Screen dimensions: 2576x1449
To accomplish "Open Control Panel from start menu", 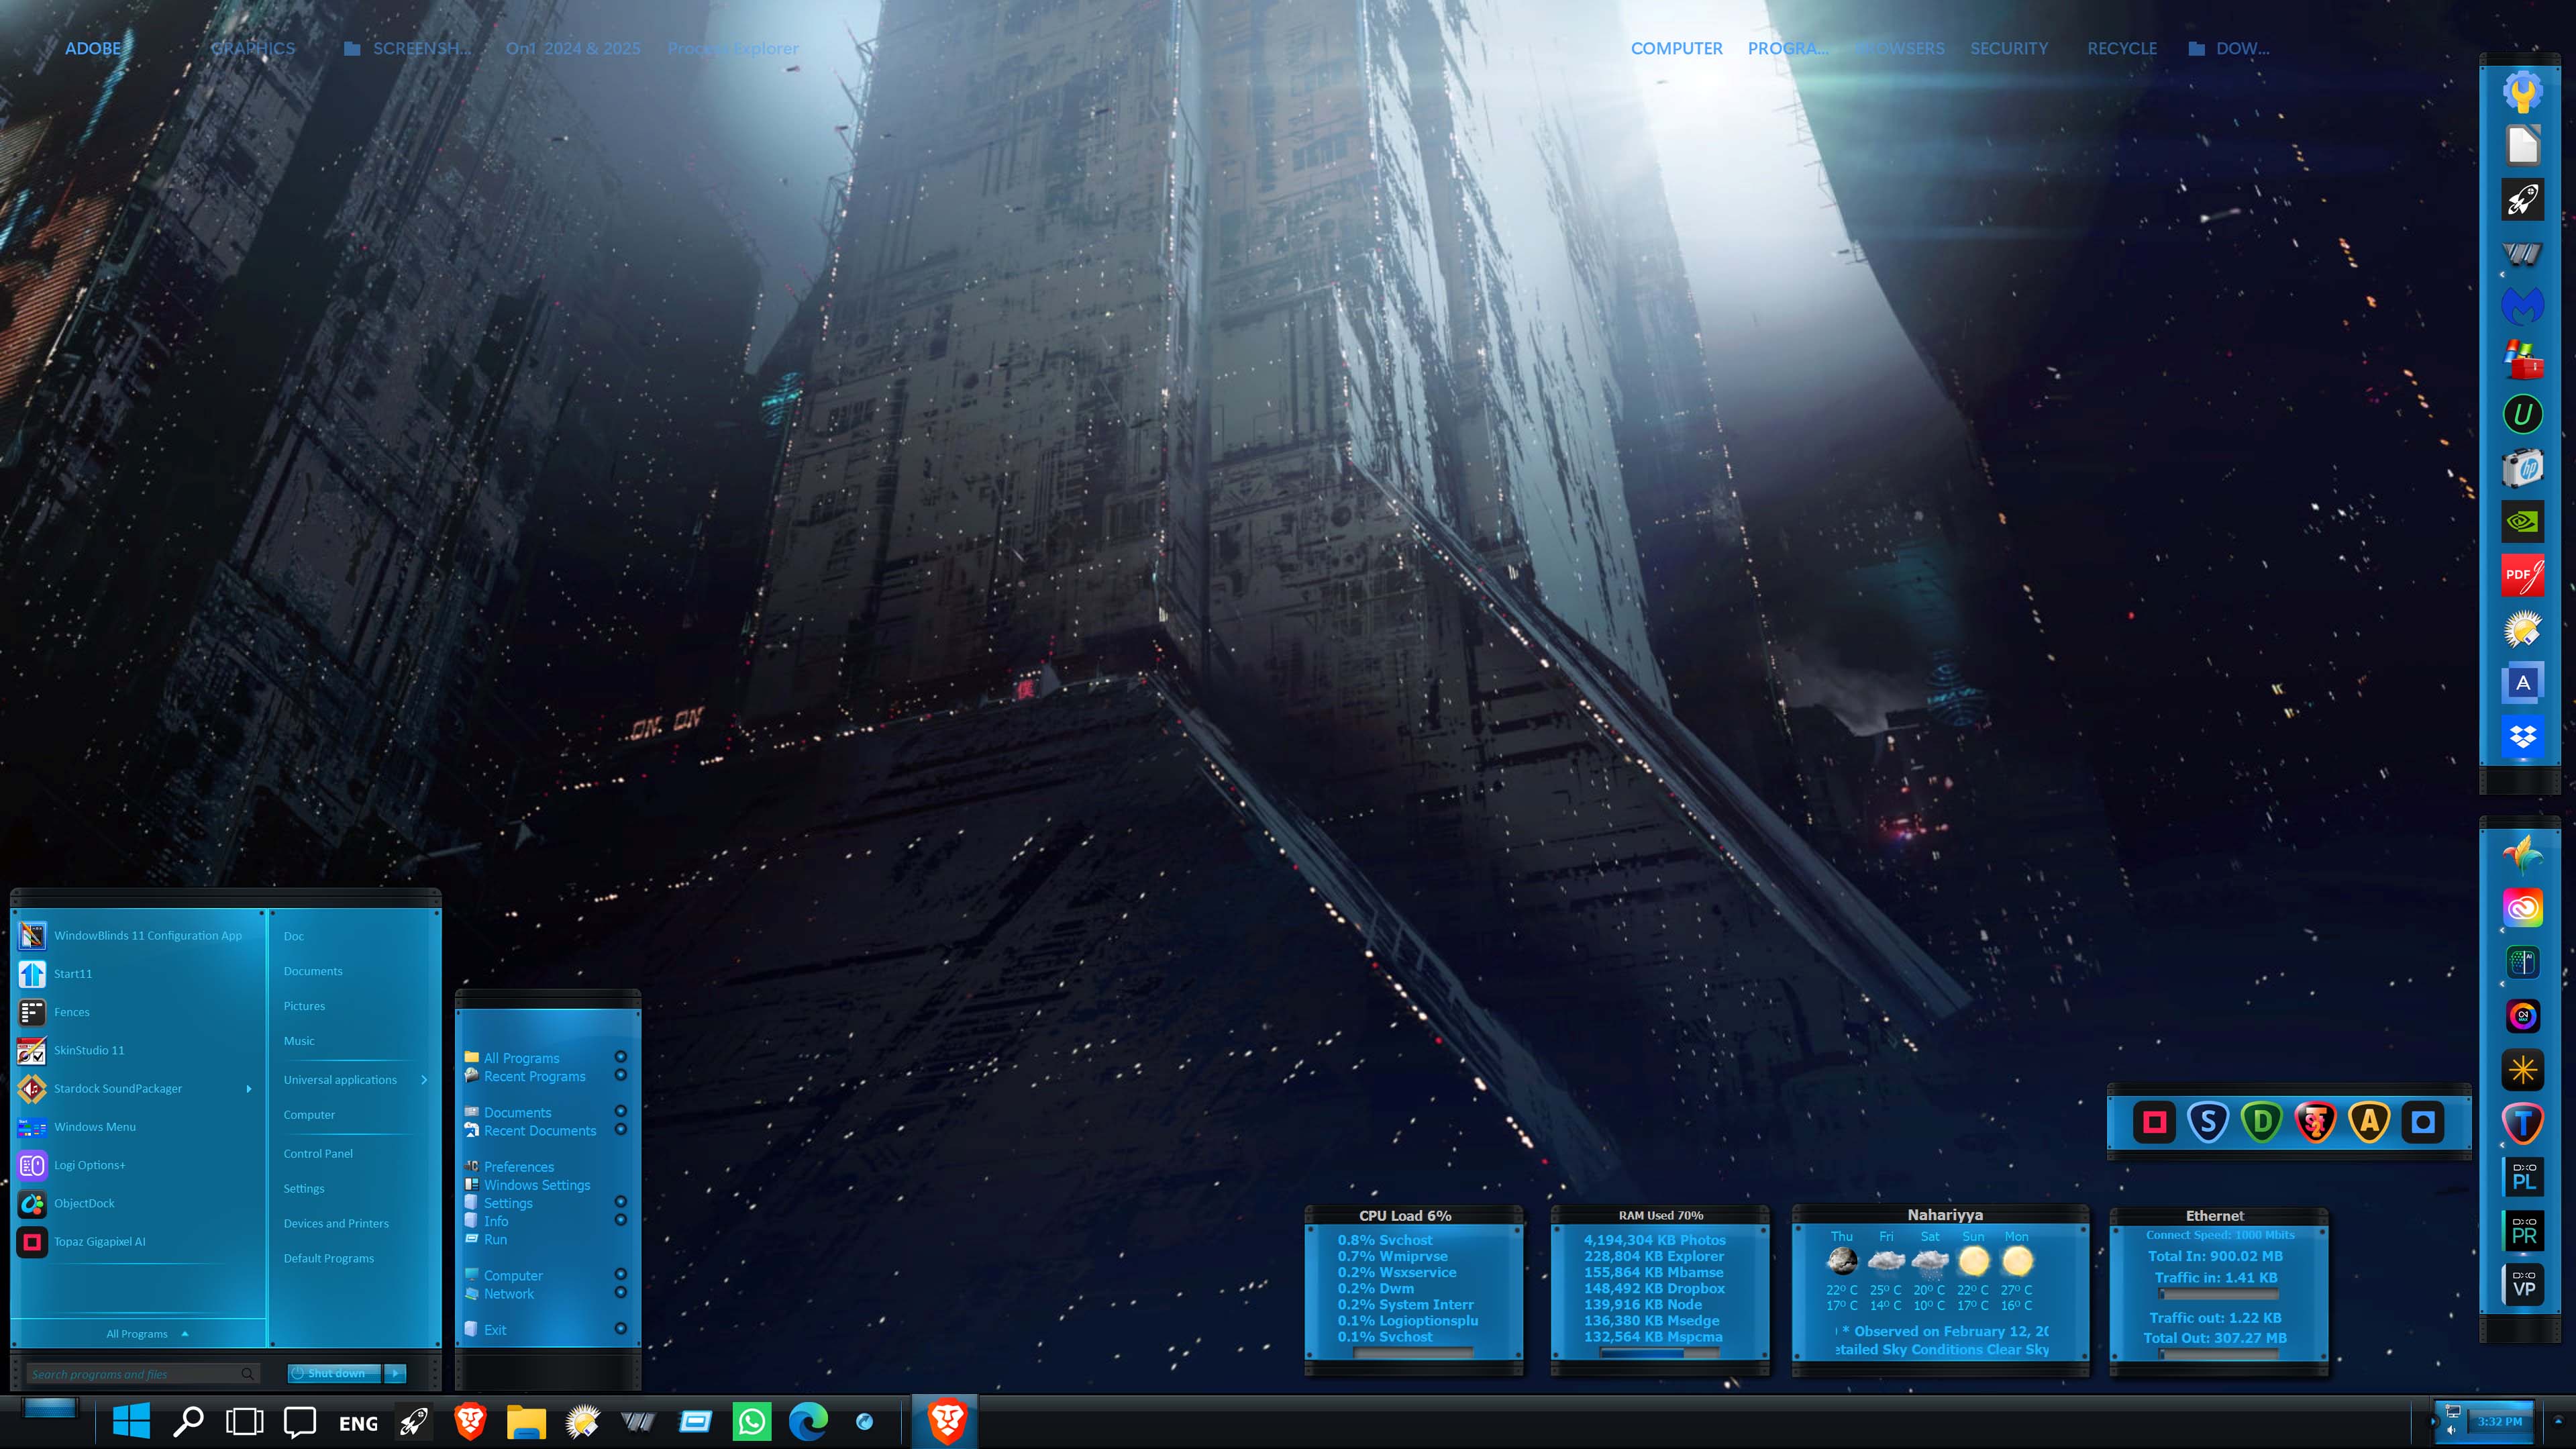I will point(318,1153).
